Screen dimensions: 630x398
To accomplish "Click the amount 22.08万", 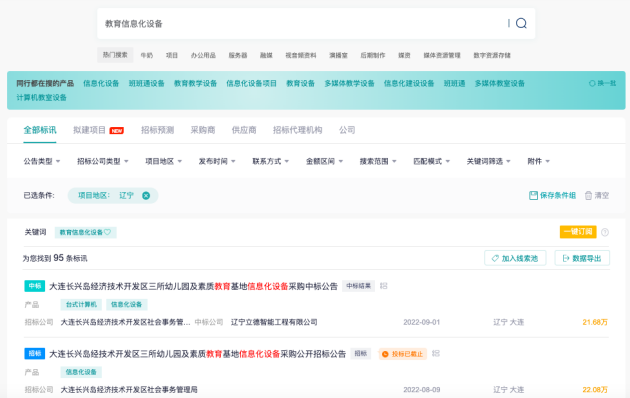I will click(595, 390).
